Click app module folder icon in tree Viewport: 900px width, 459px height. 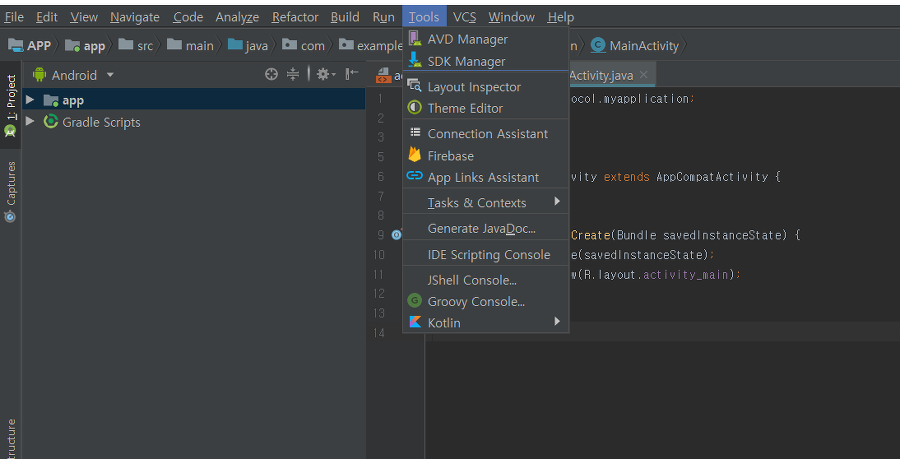coord(51,101)
